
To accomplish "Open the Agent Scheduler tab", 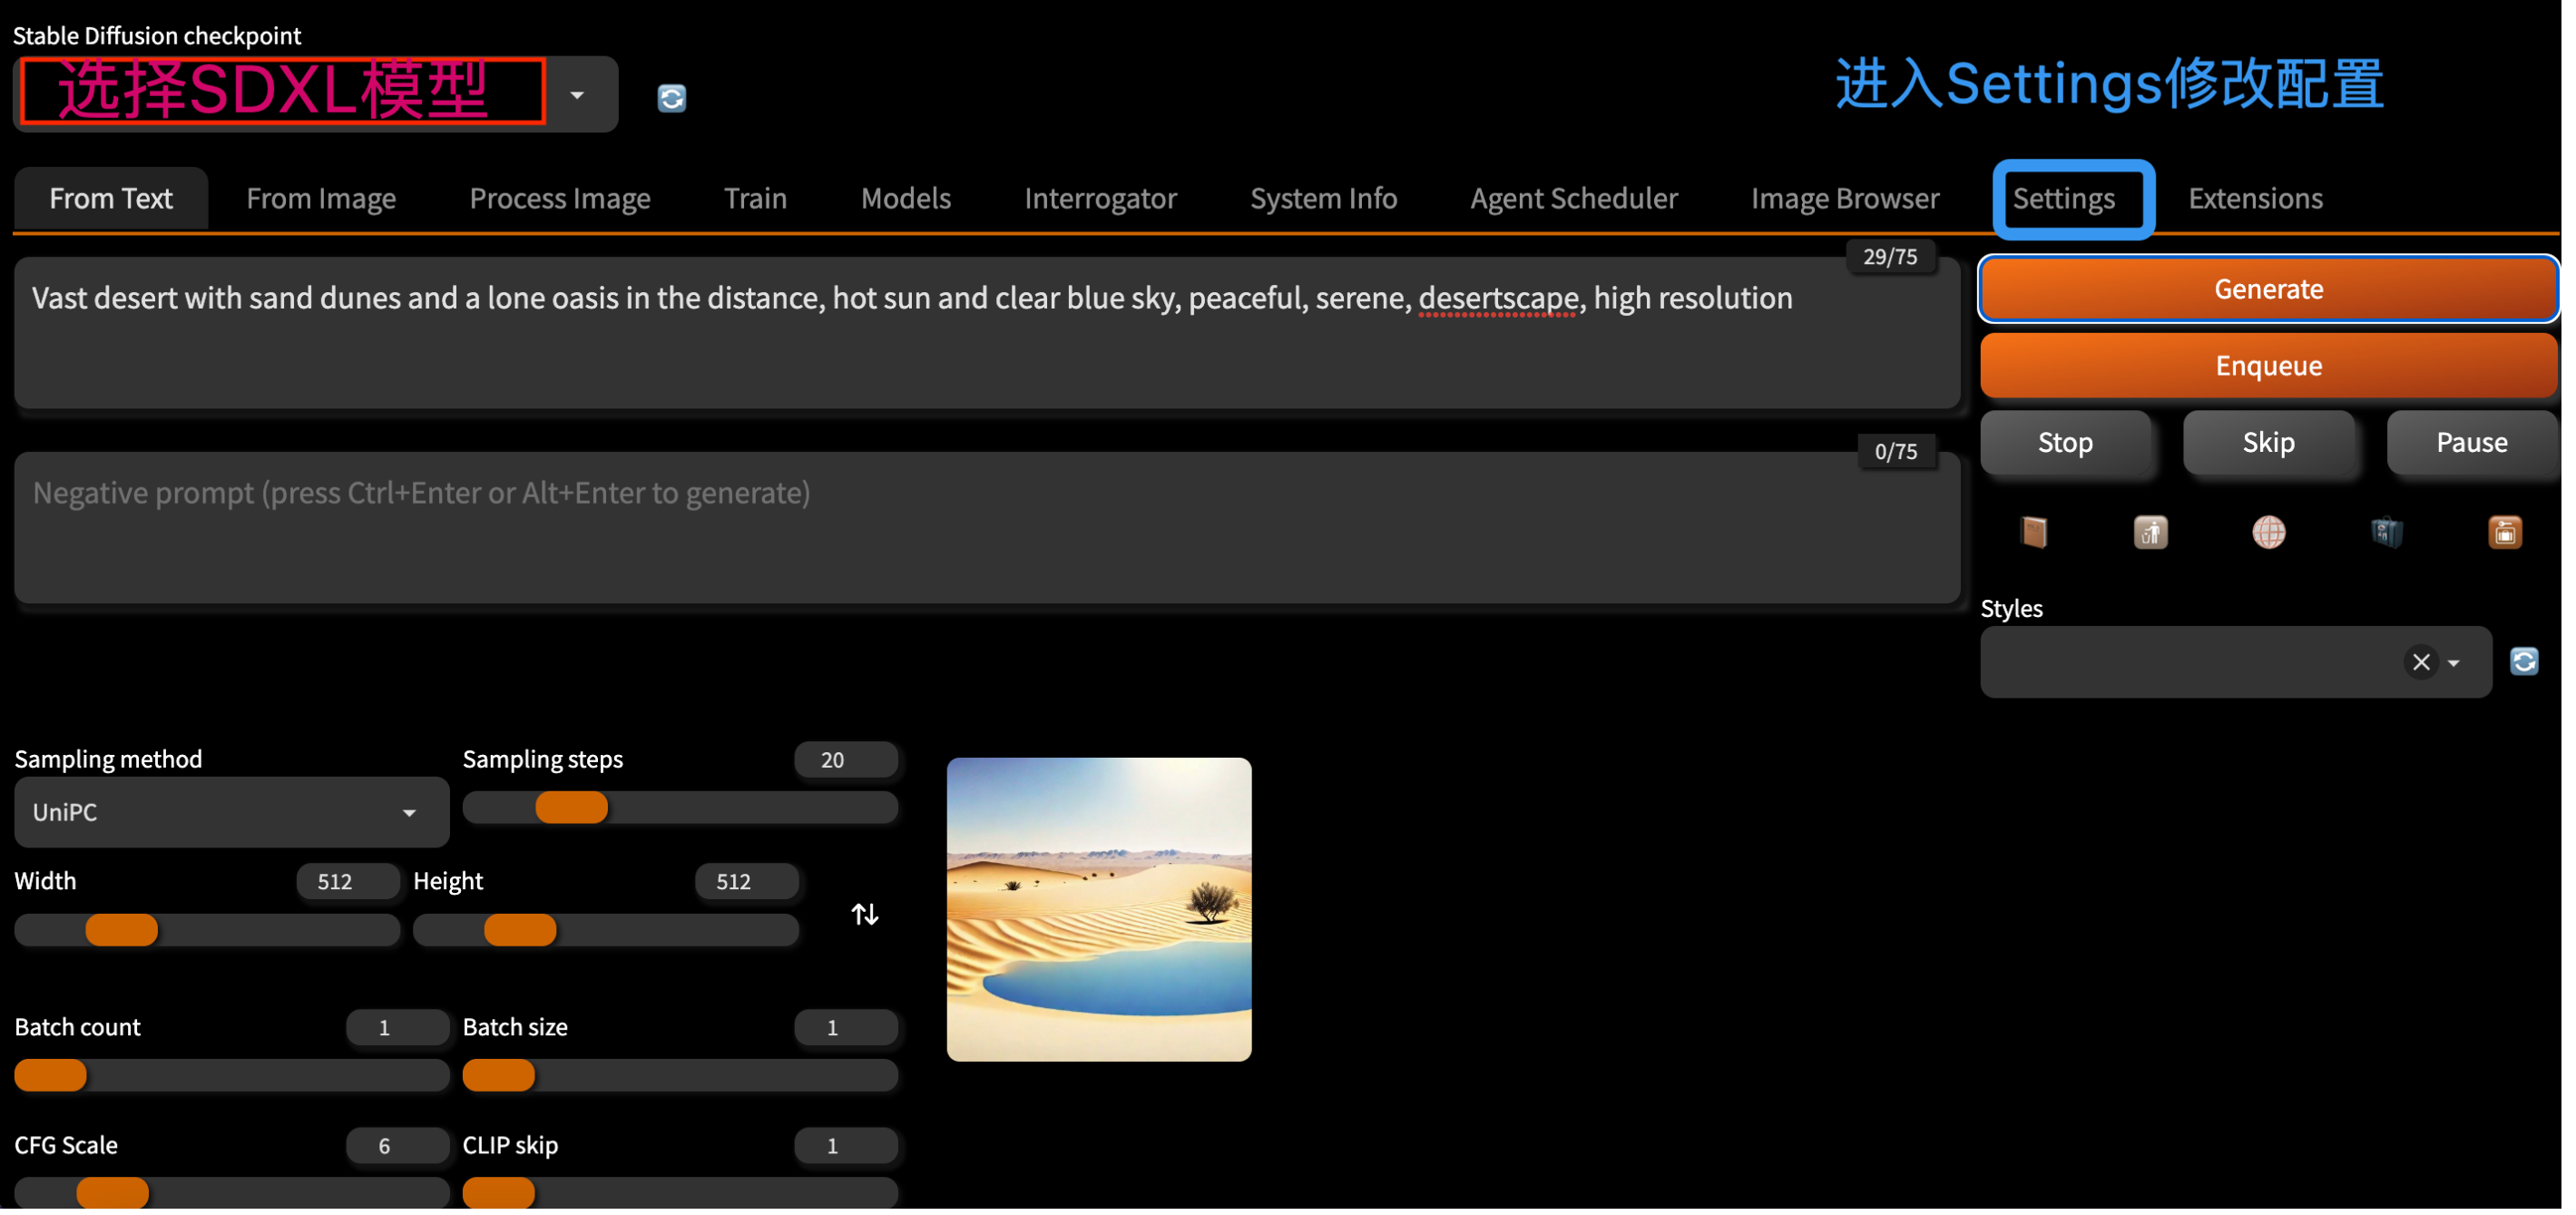I will pyautogui.click(x=1574, y=198).
